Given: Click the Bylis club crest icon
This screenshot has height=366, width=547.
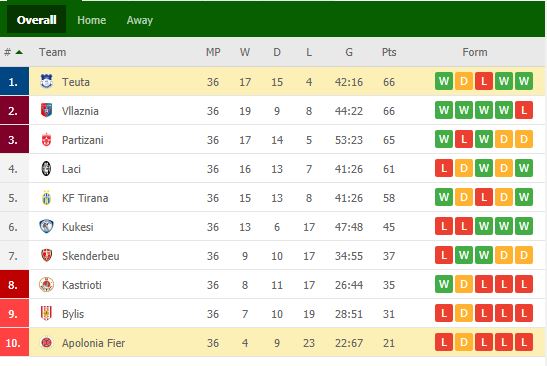Looking at the screenshot, I should point(46,313).
